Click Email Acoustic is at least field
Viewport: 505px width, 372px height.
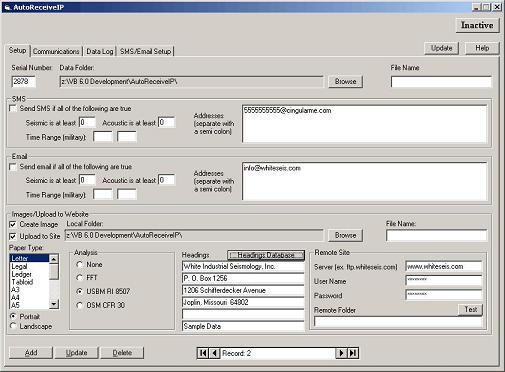click(166, 180)
